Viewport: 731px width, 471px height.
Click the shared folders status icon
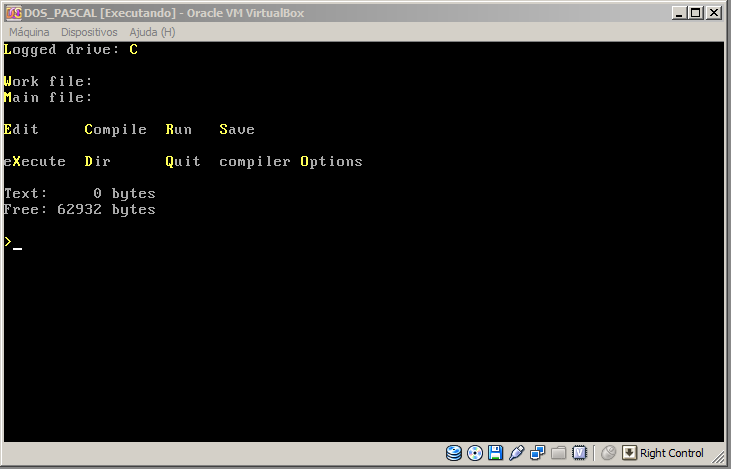tap(559, 453)
